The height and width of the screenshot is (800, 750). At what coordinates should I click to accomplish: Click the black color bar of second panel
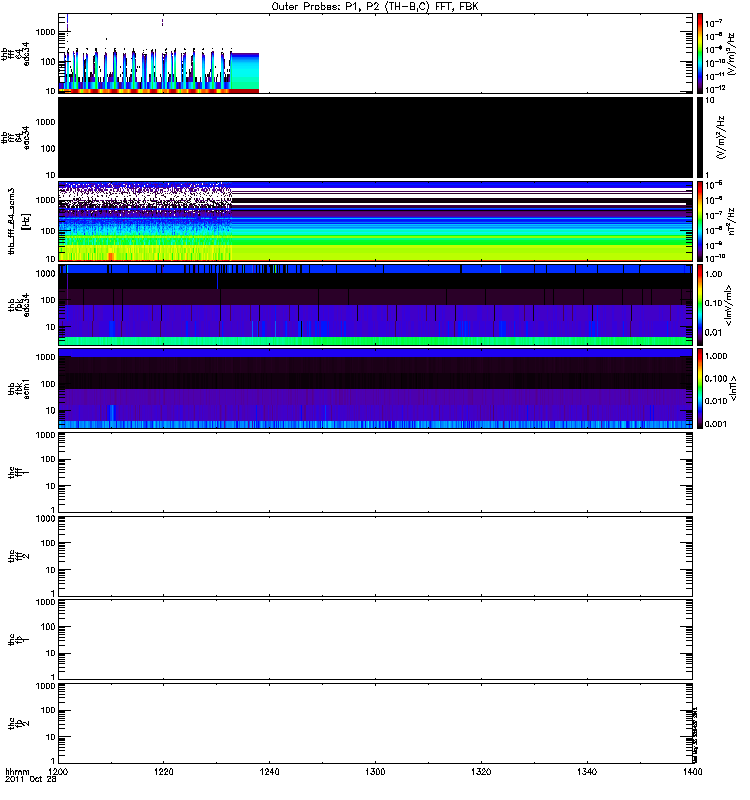coord(701,137)
